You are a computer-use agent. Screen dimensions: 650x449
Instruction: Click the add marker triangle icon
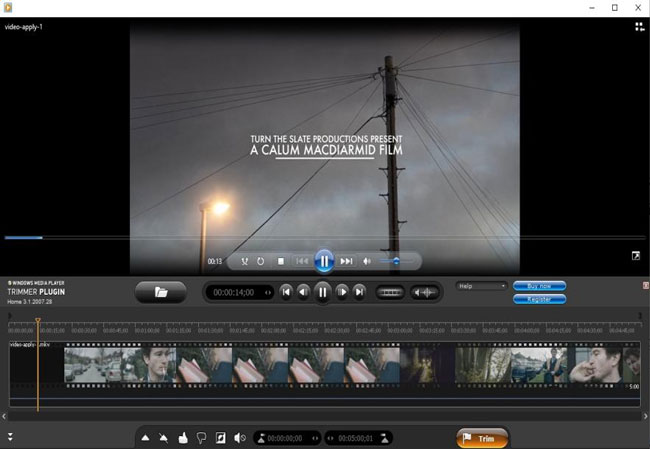146,438
